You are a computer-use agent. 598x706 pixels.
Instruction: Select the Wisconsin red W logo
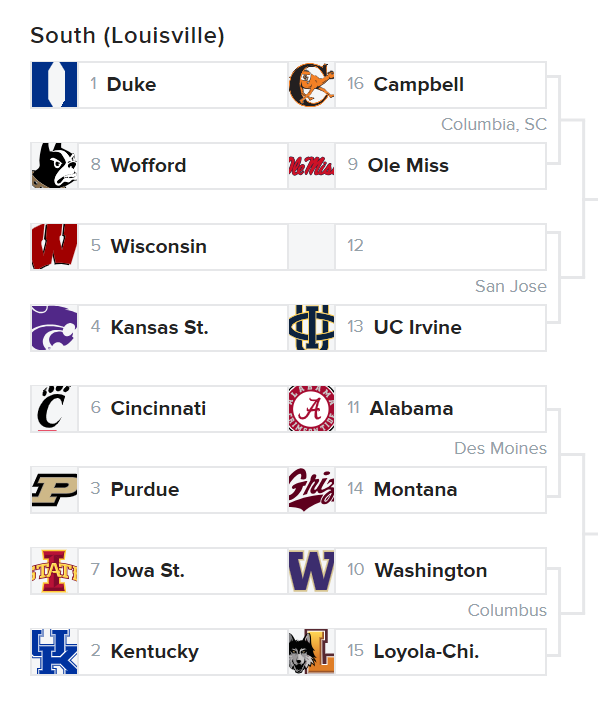(54, 247)
